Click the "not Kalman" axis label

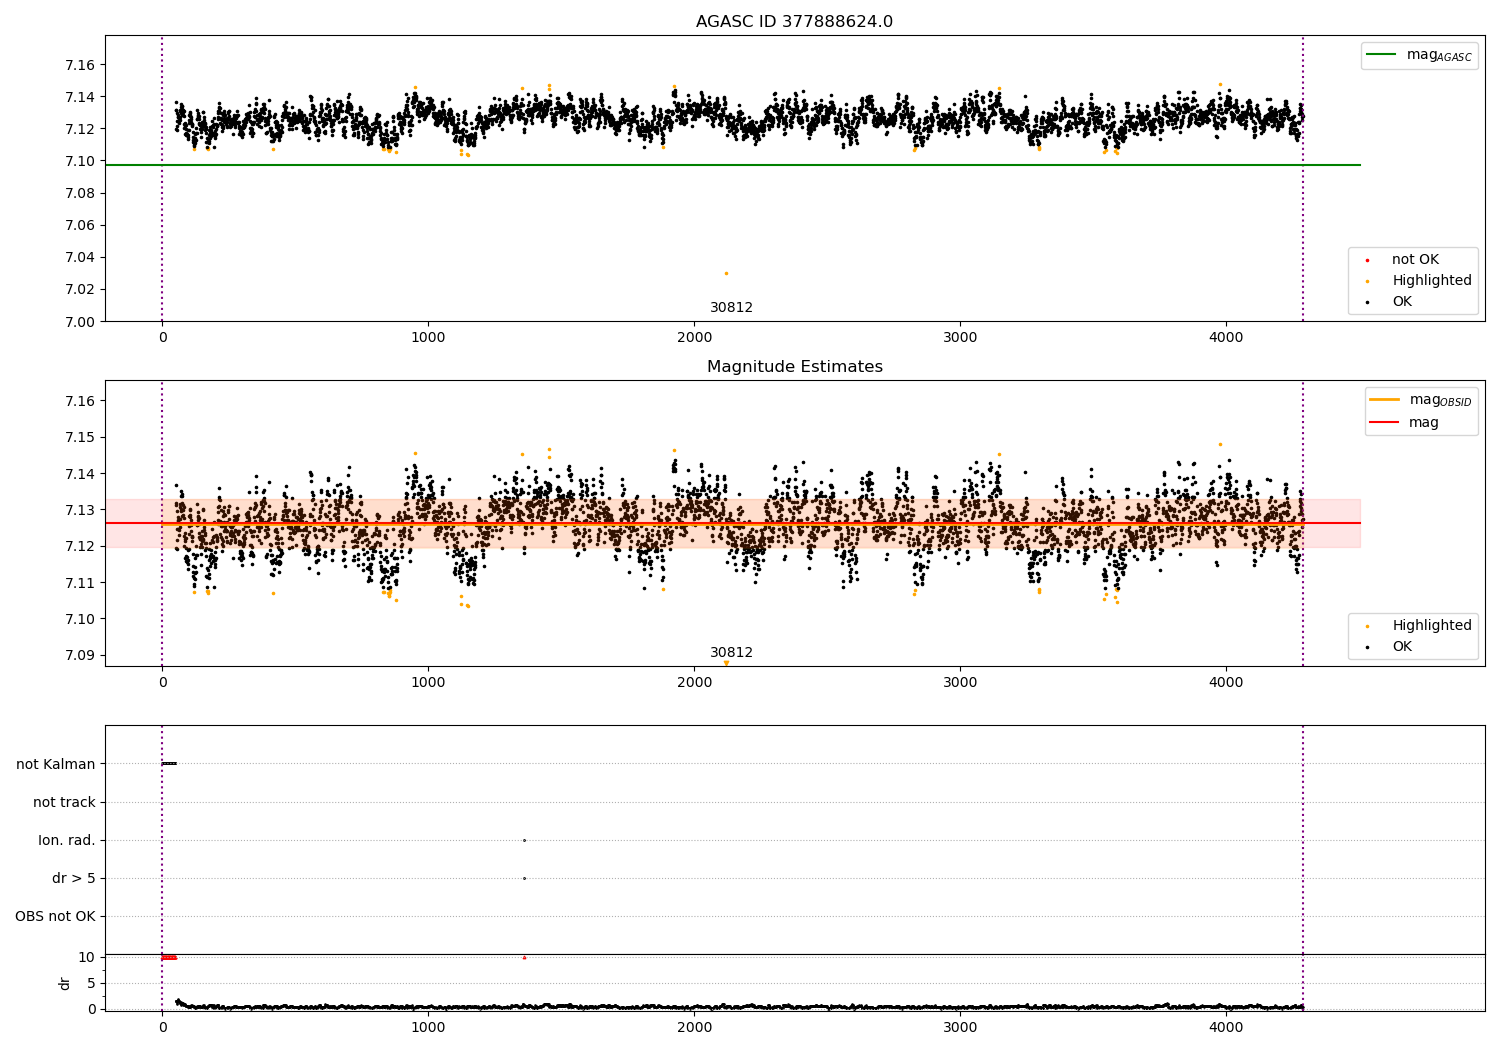pyautogui.click(x=56, y=764)
